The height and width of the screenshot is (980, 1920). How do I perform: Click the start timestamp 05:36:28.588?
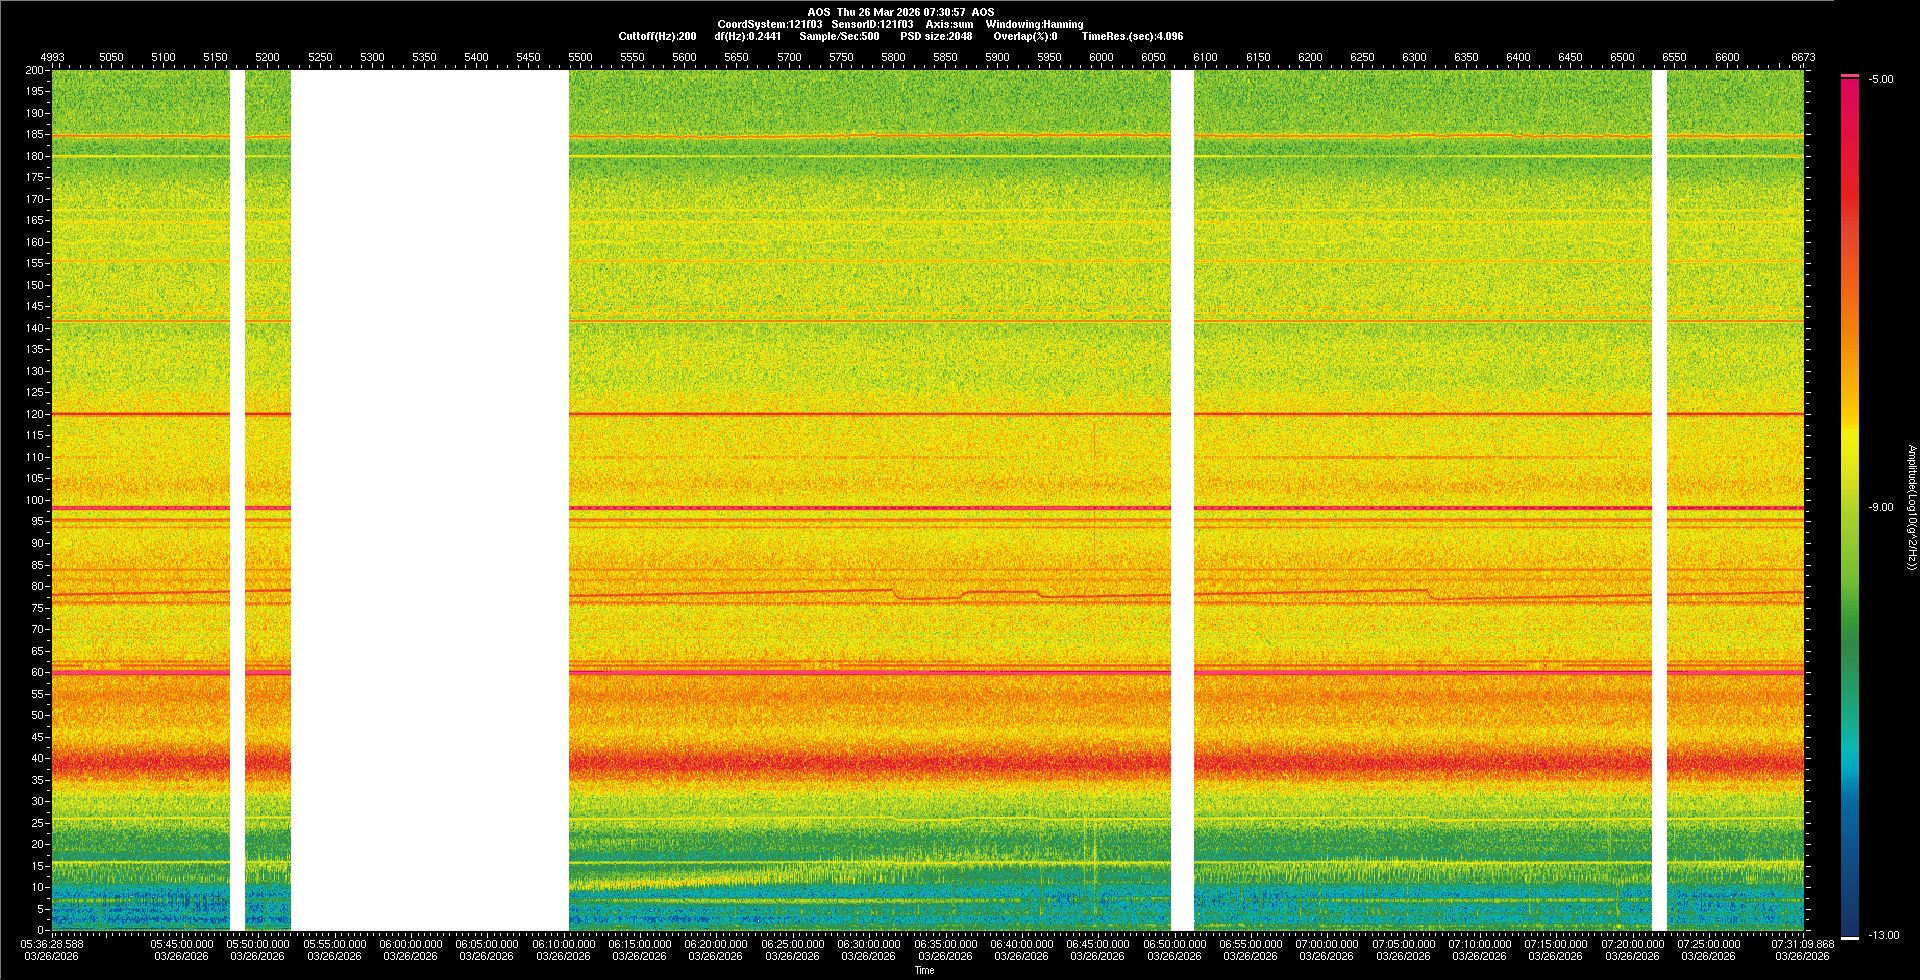point(53,944)
